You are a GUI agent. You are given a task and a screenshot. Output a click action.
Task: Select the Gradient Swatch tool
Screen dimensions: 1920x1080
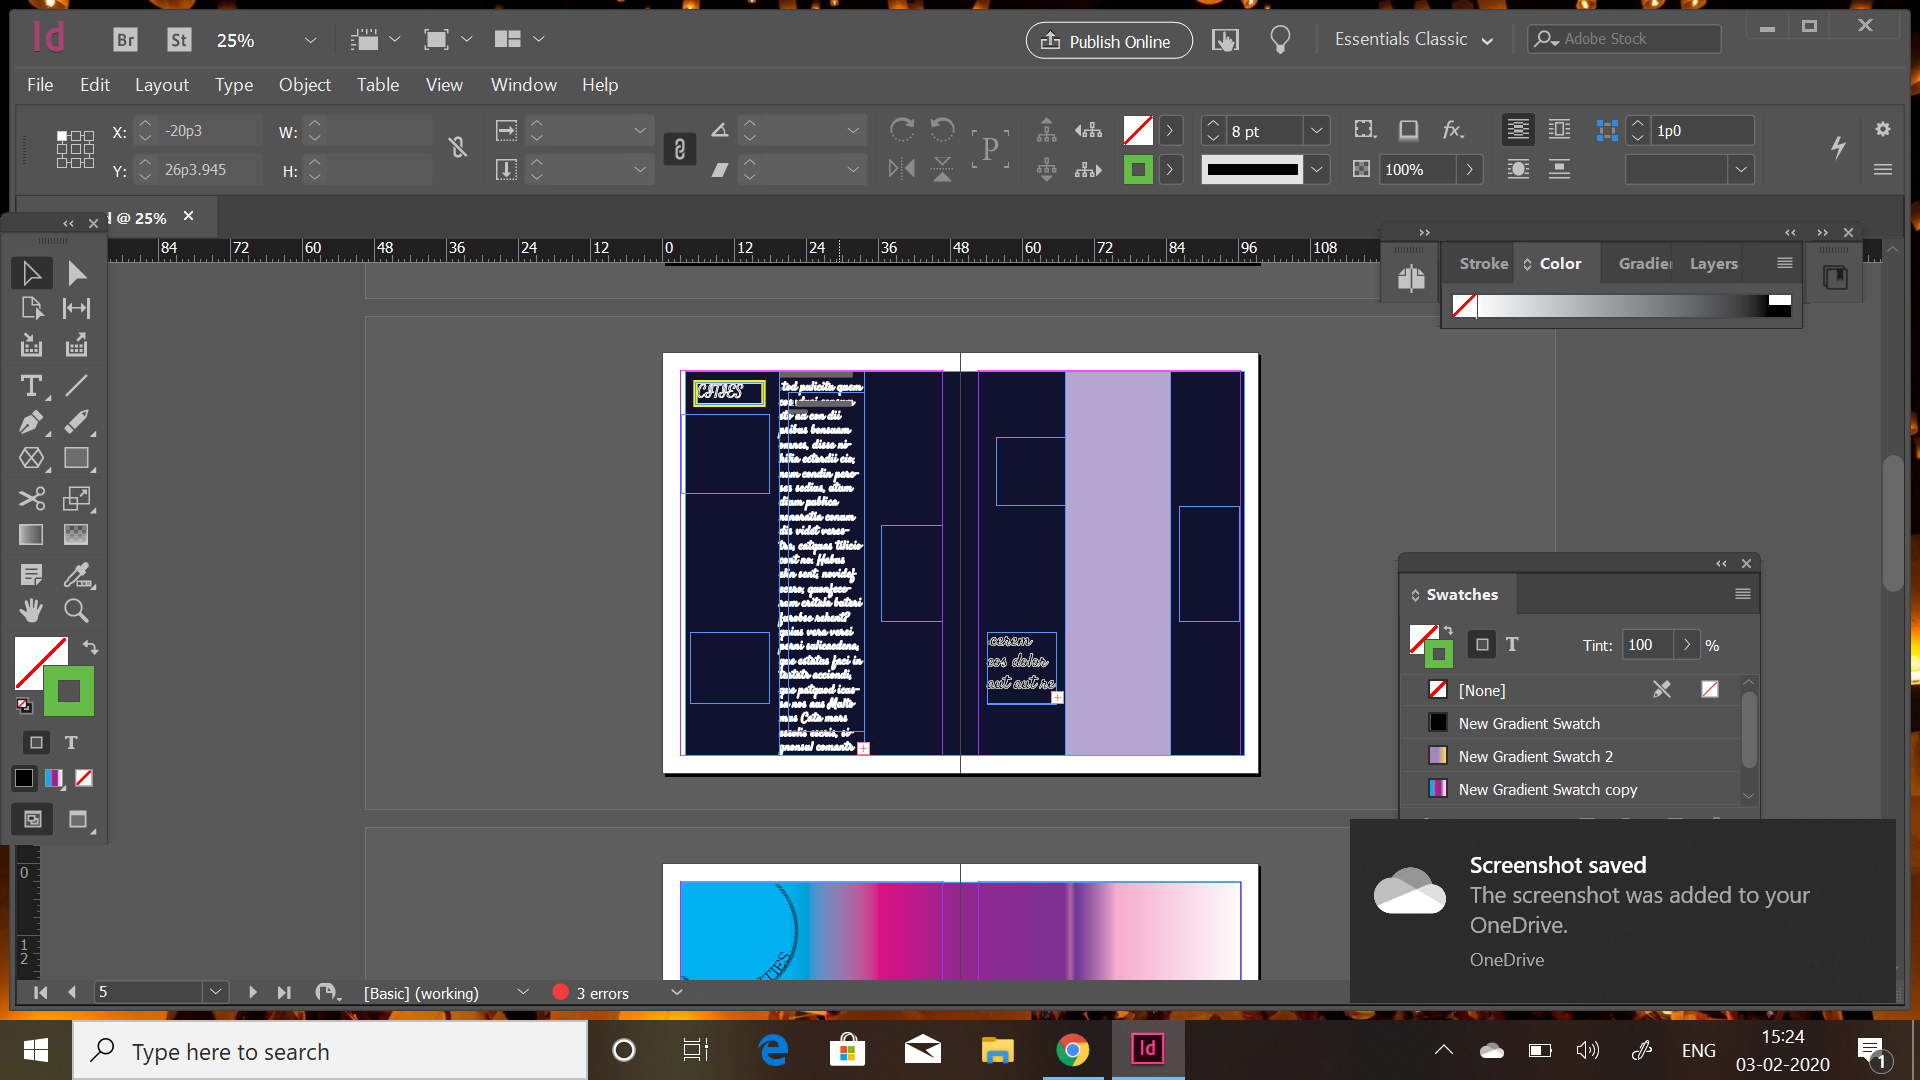click(x=31, y=535)
